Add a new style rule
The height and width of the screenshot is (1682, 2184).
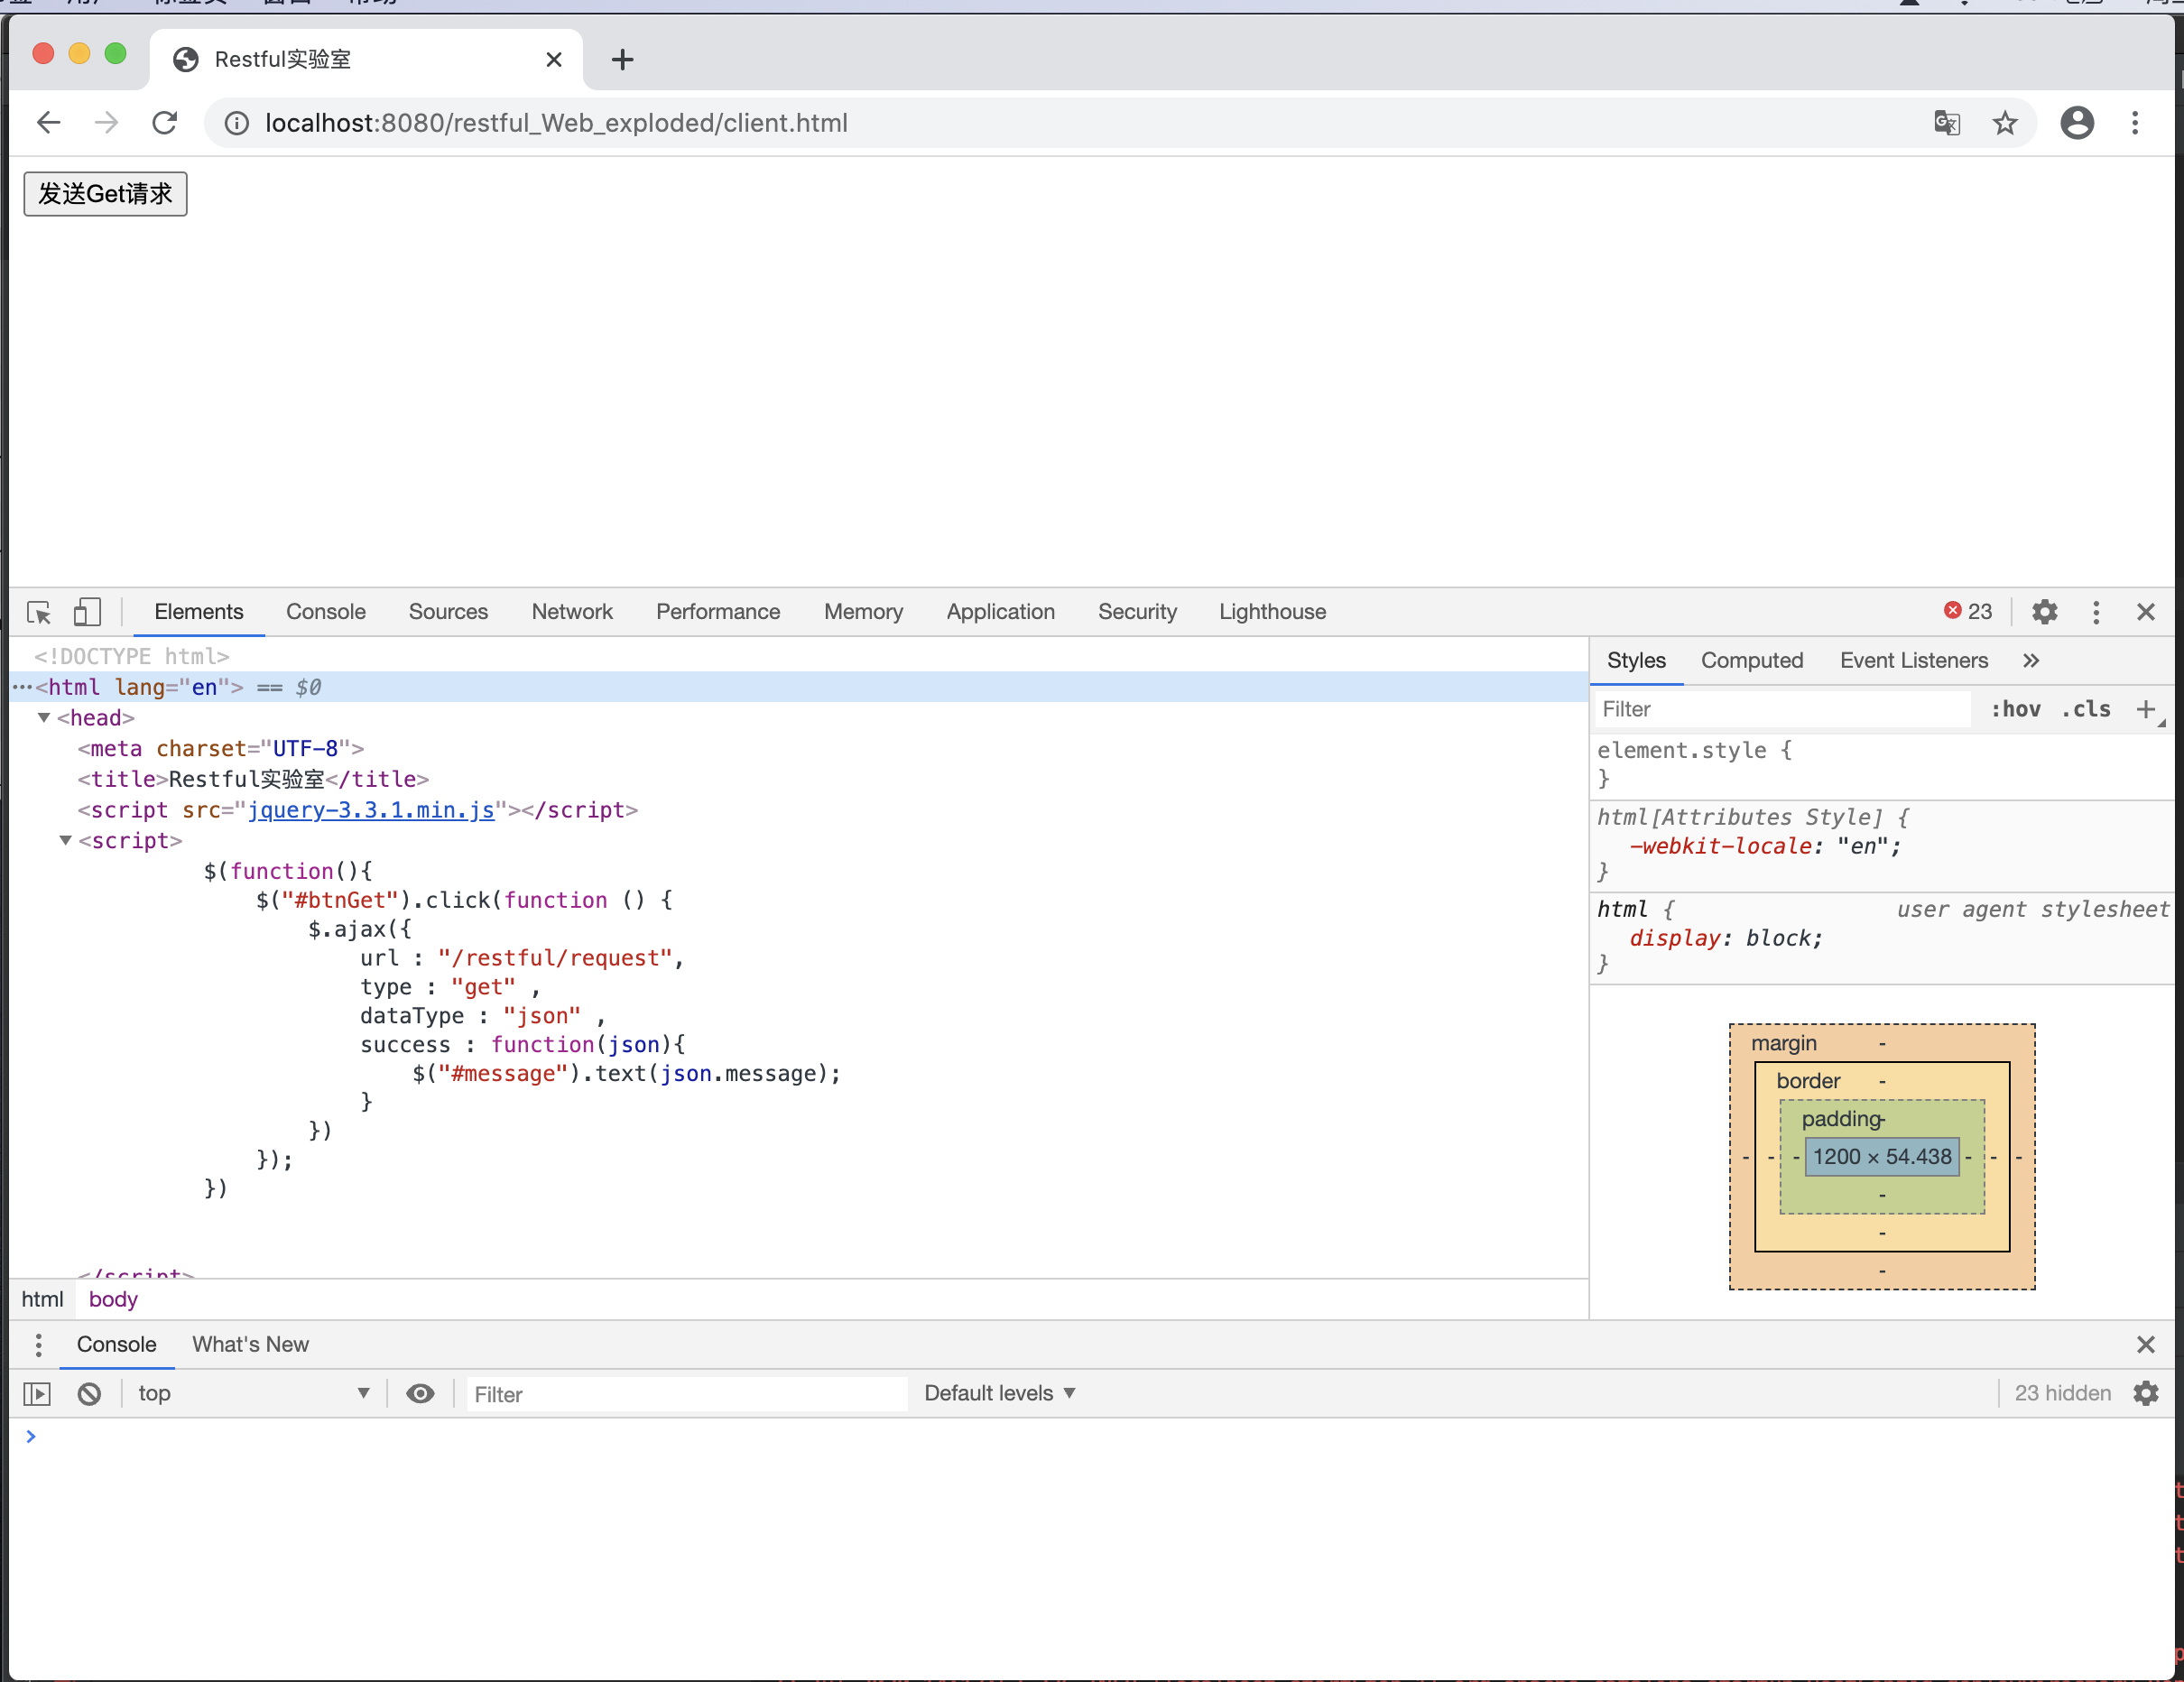pos(2145,709)
